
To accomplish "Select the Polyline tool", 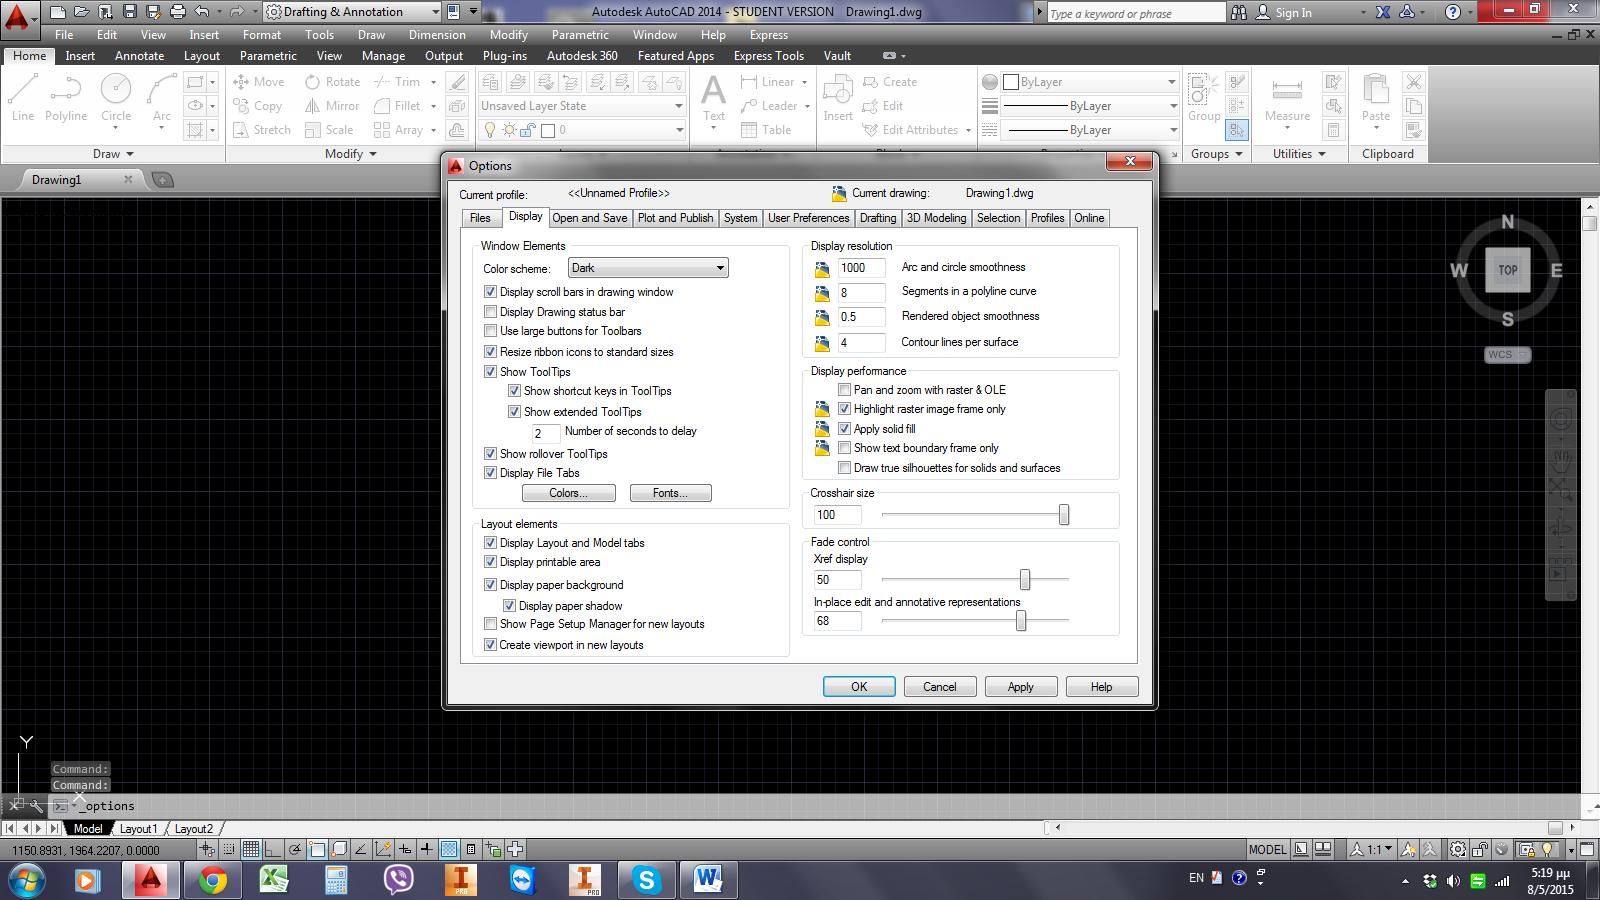I will tap(66, 97).
